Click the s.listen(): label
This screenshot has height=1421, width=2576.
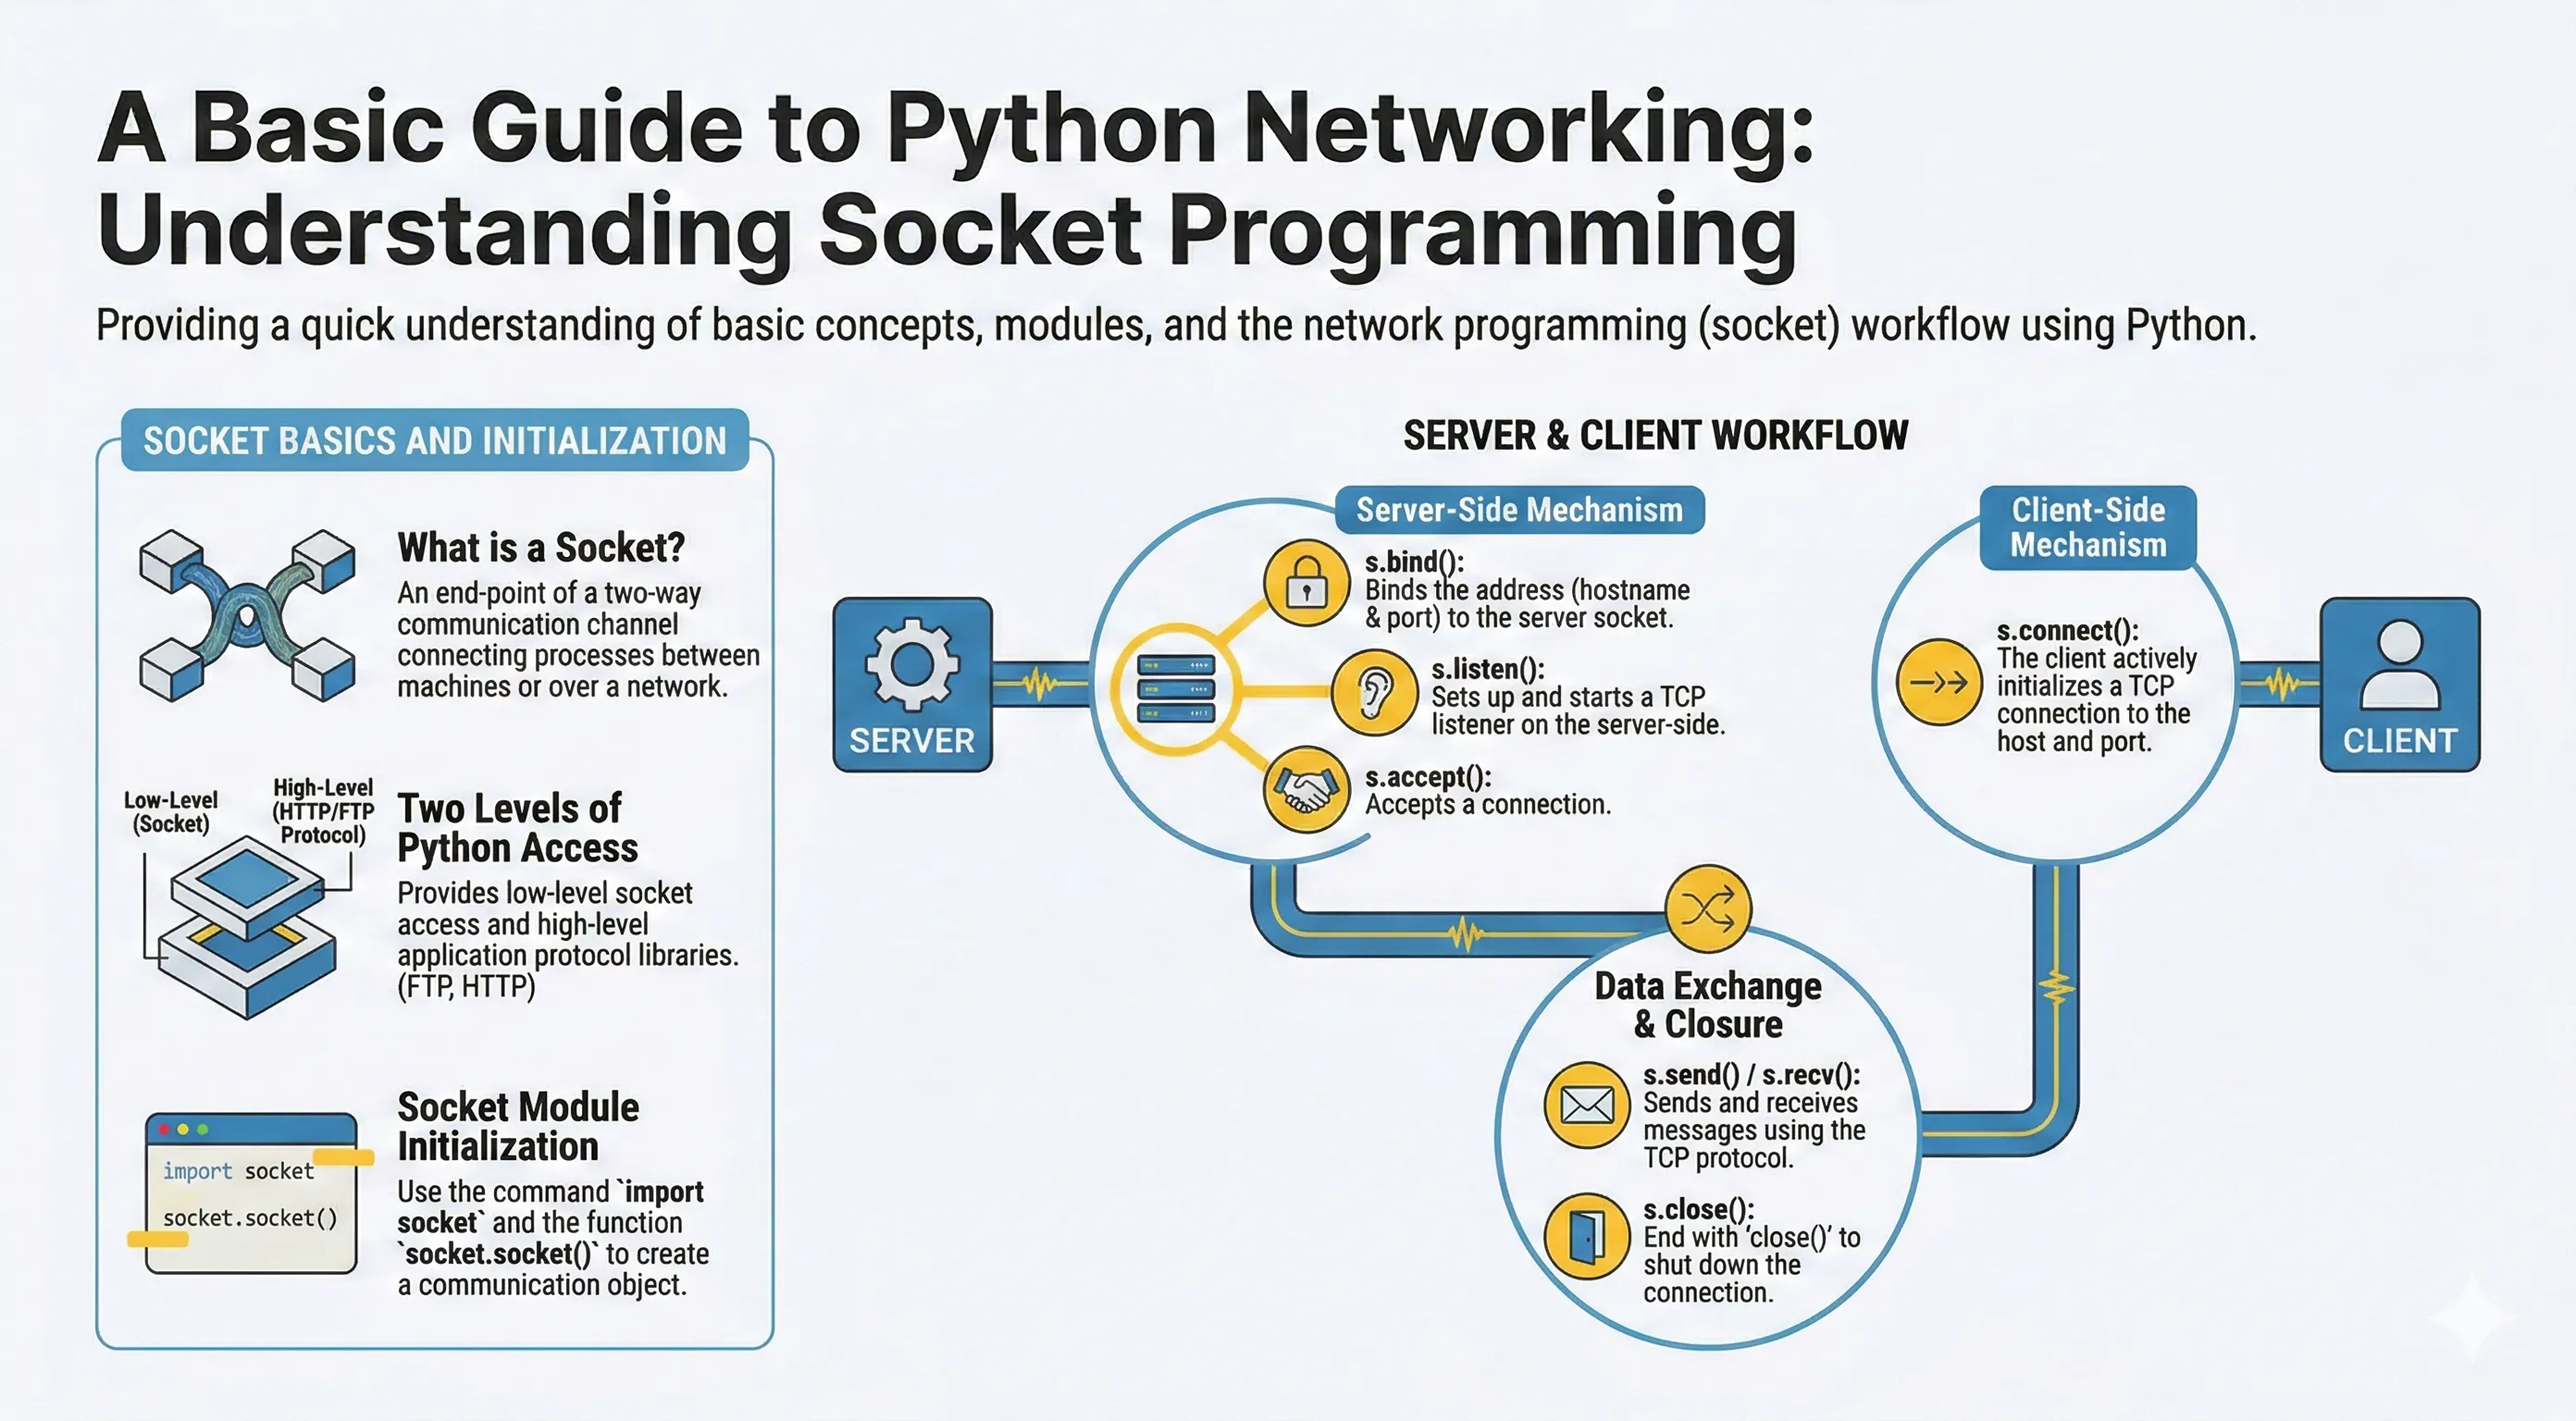coord(1488,669)
